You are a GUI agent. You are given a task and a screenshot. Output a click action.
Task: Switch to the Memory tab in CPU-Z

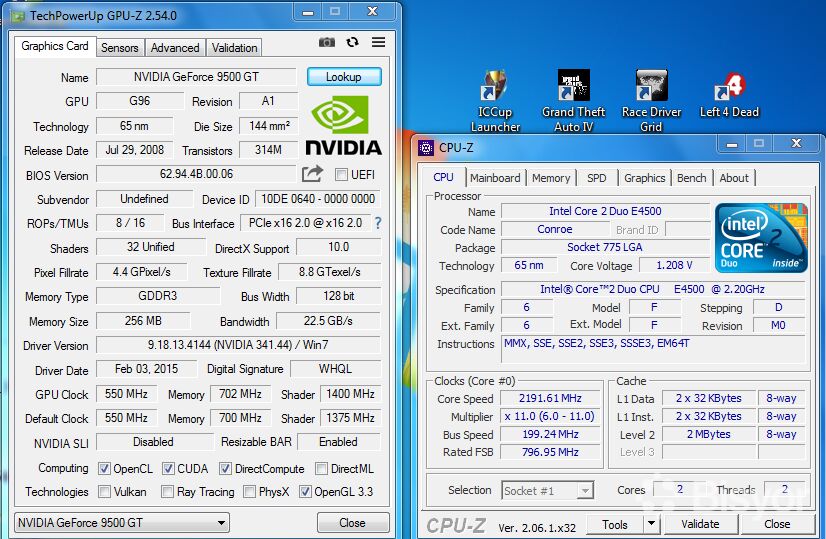coord(551,178)
